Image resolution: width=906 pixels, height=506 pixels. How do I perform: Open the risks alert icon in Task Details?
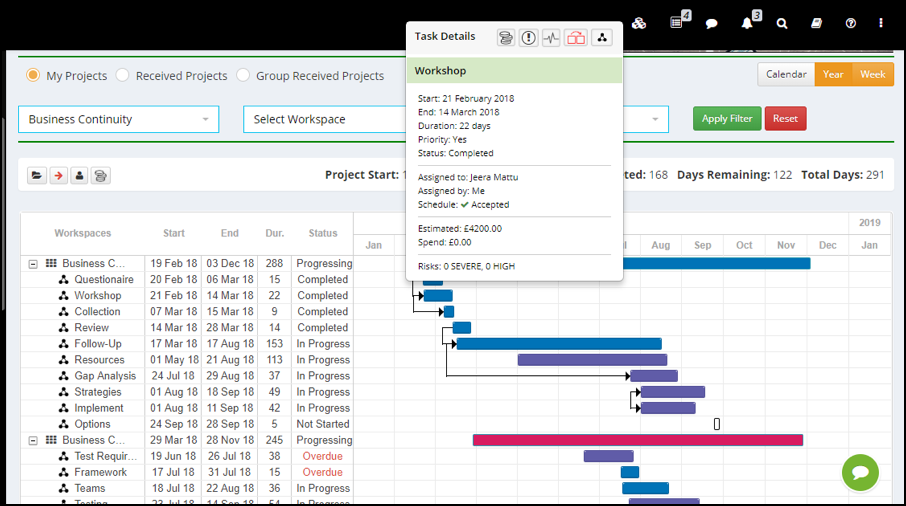(528, 38)
